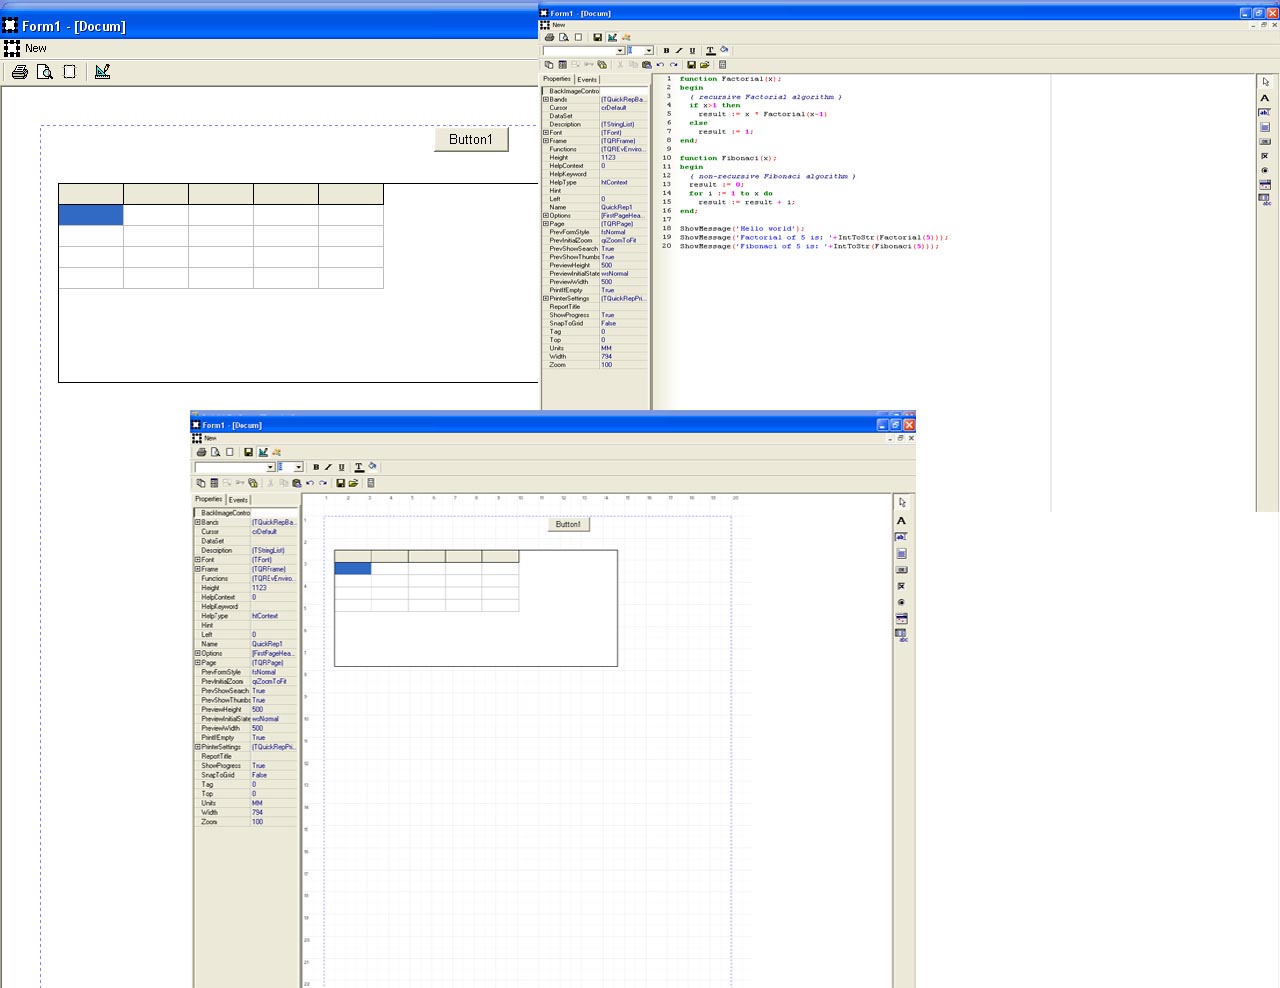This screenshot has width=1280, height=988.
Task: Click the large Button1 in the top-left window
Action: pyautogui.click(x=471, y=140)
